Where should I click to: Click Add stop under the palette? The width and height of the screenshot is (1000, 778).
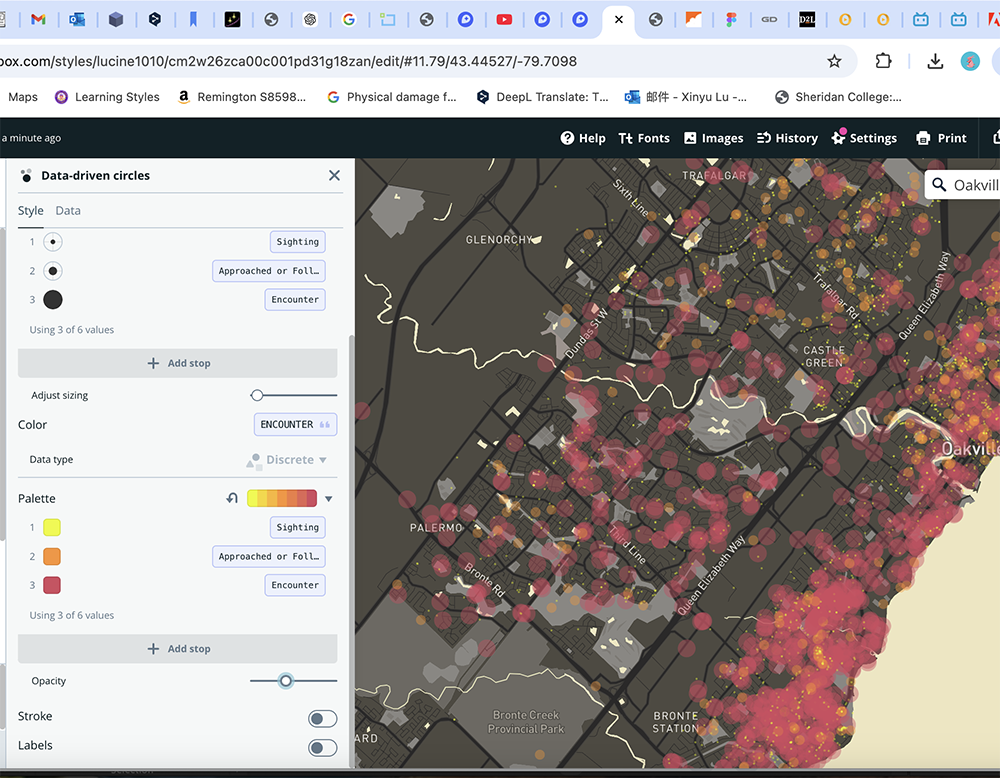click(x=178, y=649)
